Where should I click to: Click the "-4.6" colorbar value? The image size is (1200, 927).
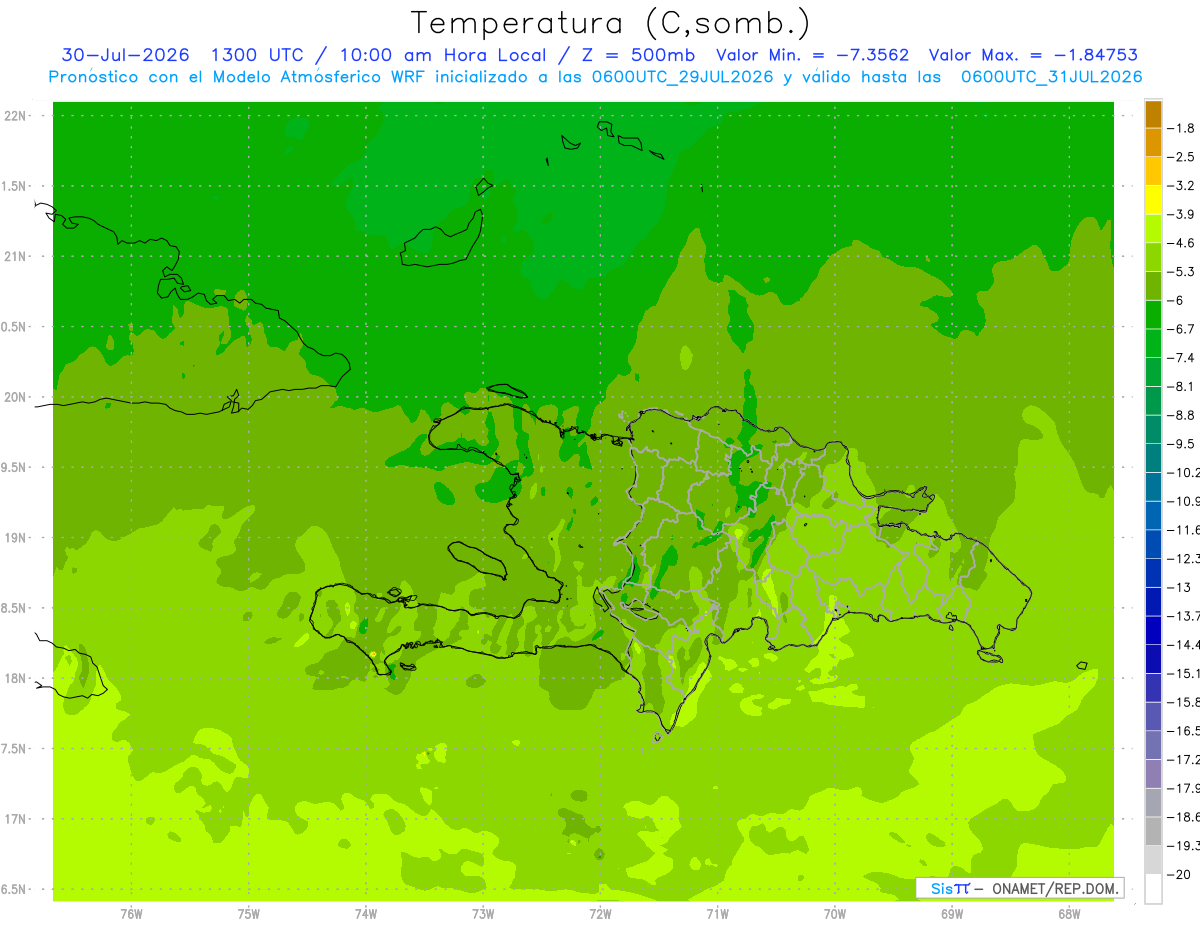tap(1181, 243)
